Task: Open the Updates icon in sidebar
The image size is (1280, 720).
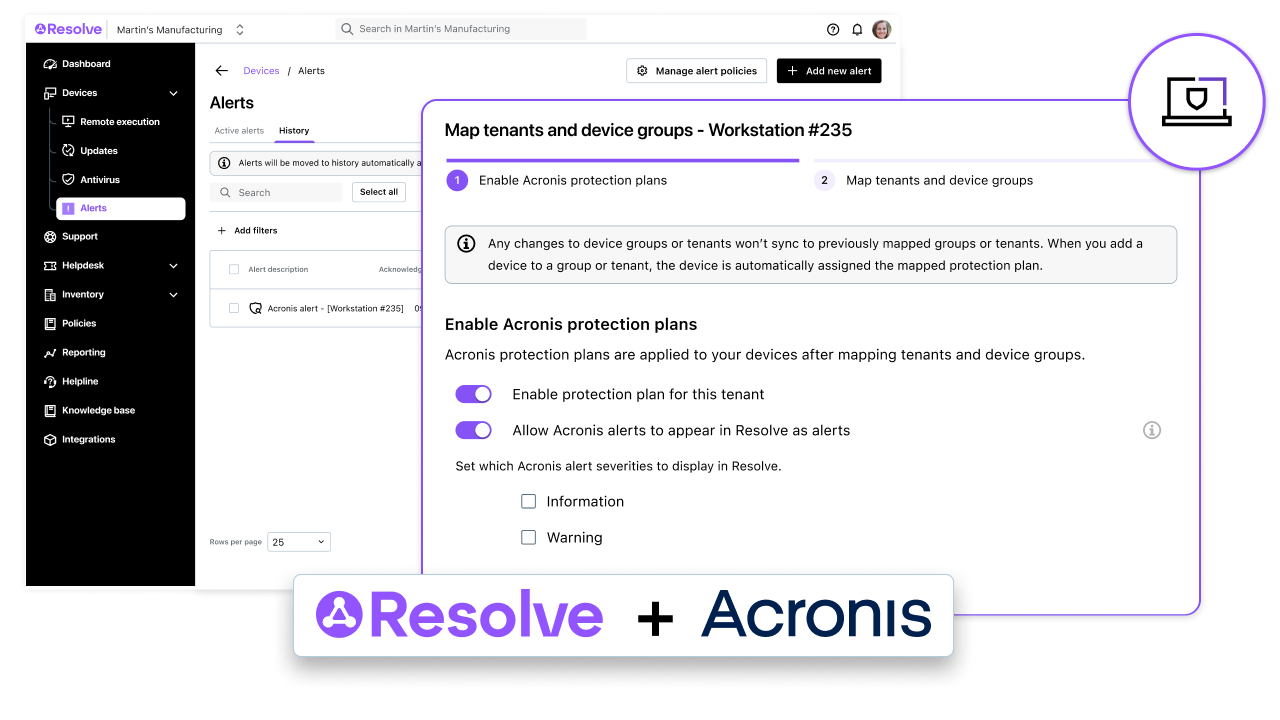Action: coord(68,151)
